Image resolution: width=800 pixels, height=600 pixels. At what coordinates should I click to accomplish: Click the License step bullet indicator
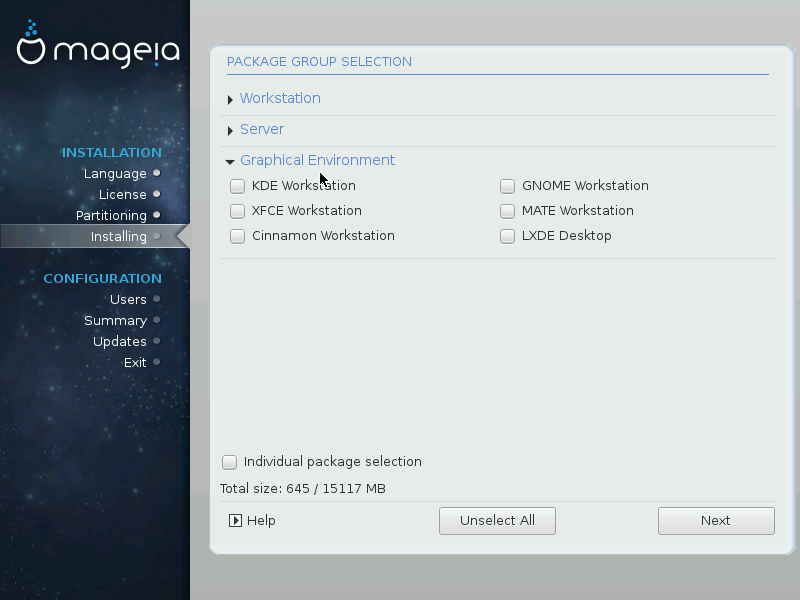pos(157,194)
